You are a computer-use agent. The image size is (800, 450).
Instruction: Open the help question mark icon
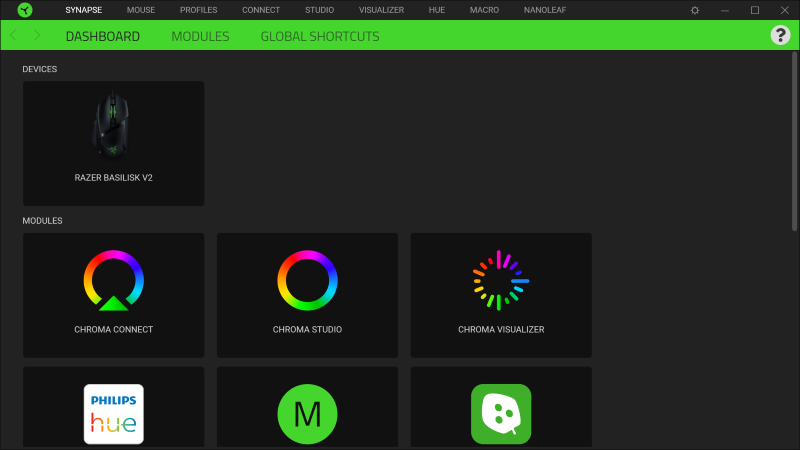click(780, 35)
